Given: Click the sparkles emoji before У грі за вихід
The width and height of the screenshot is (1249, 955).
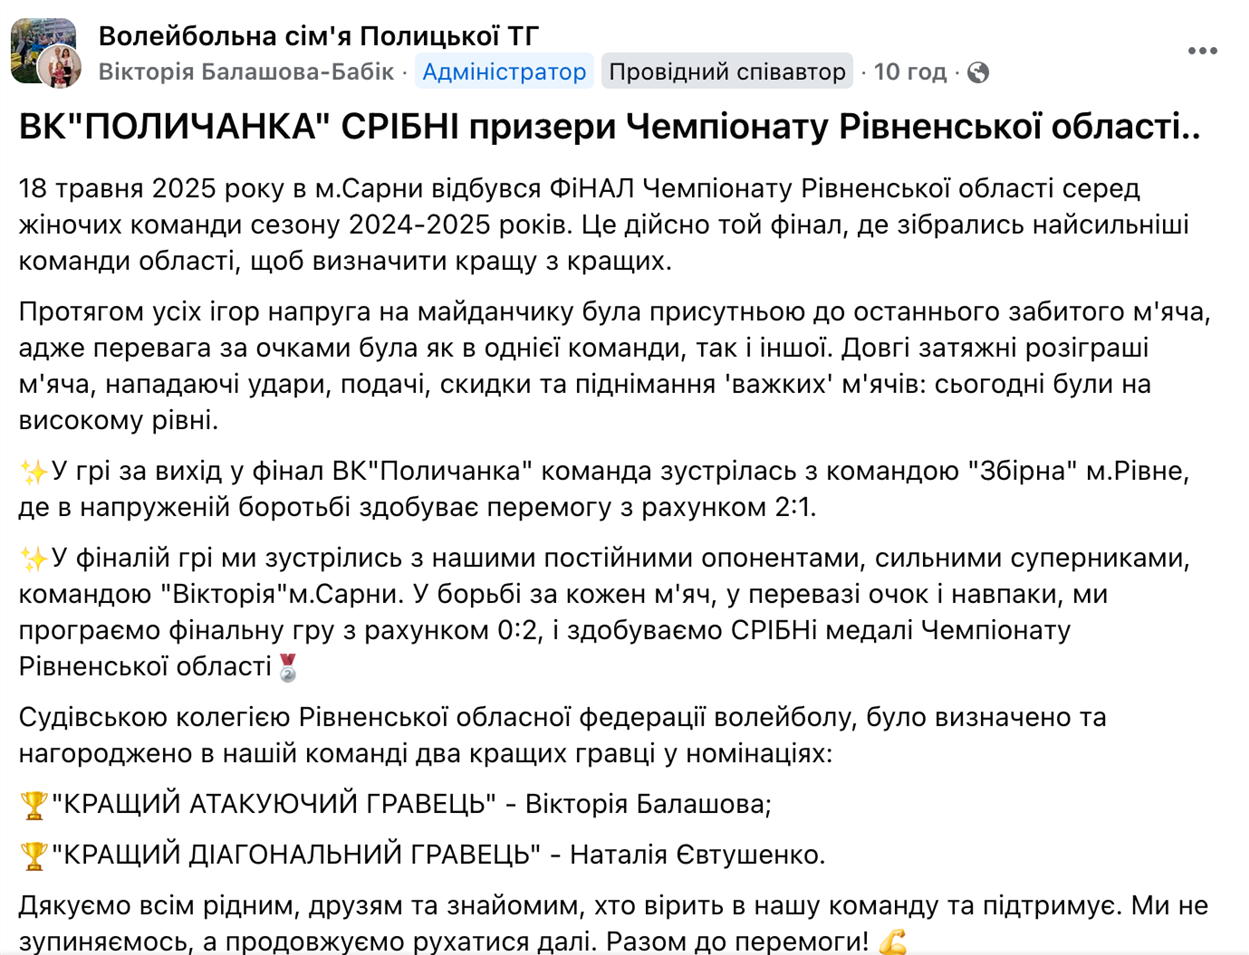Looking at the screenshot, I should (x=34, y=472).
